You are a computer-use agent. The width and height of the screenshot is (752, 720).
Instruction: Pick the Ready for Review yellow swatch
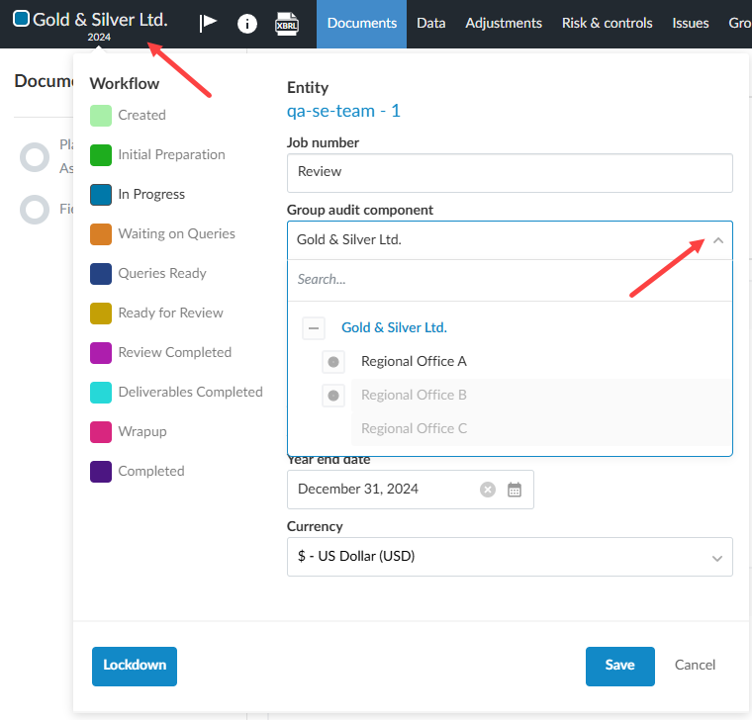(x=101, y=313)
